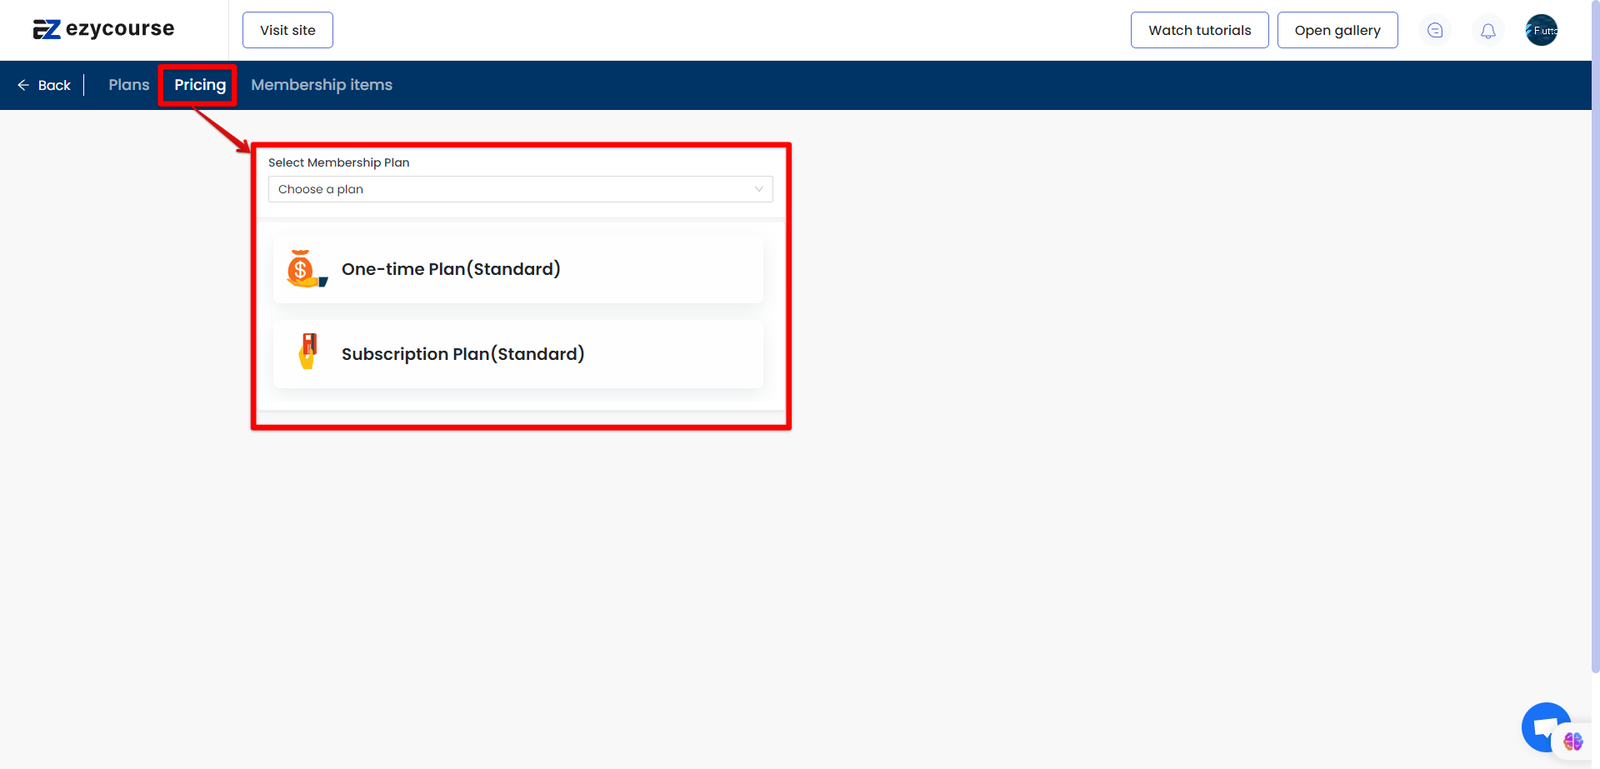Screen dimensions: 1600x769
Task: Select the Pricing tab
Action: point(200,85)
